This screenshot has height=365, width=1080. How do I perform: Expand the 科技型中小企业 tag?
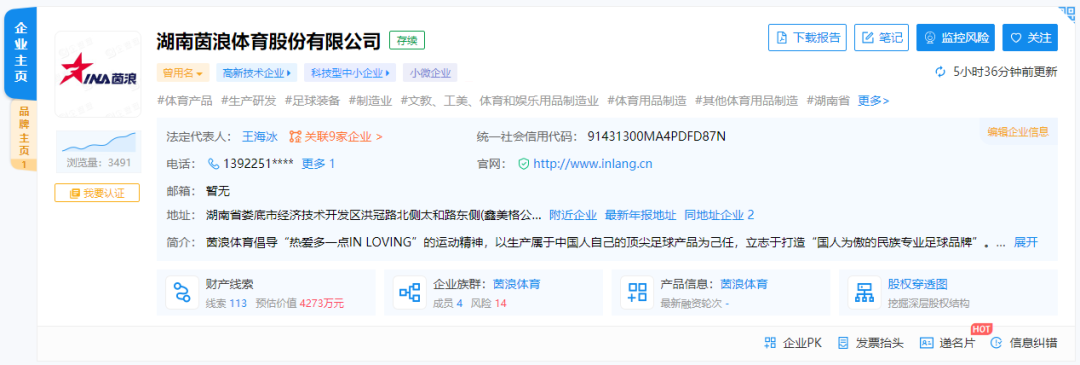click(350, 72)
